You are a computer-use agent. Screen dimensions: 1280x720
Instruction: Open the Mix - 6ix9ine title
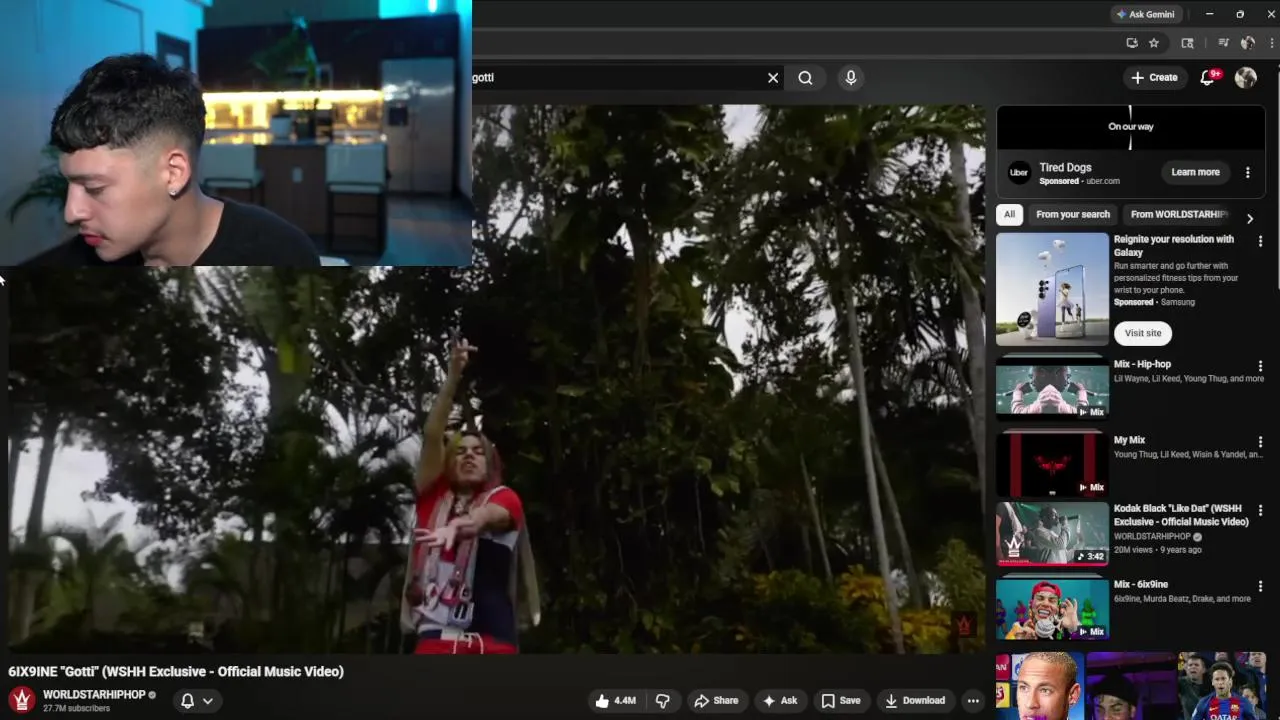(1141, 584)
